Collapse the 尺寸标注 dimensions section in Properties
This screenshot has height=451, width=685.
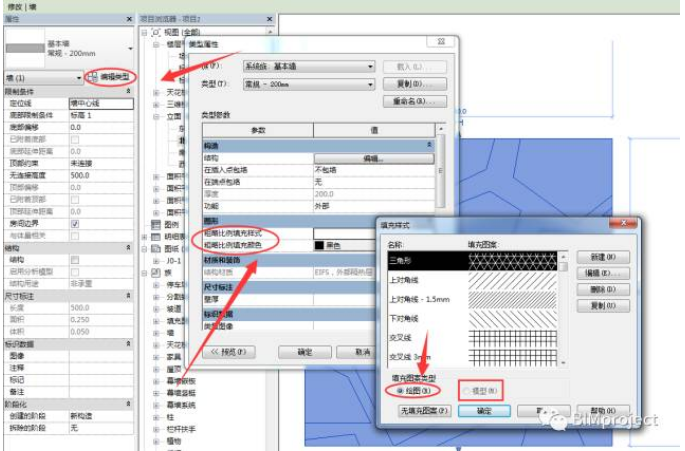click(128, 296)
